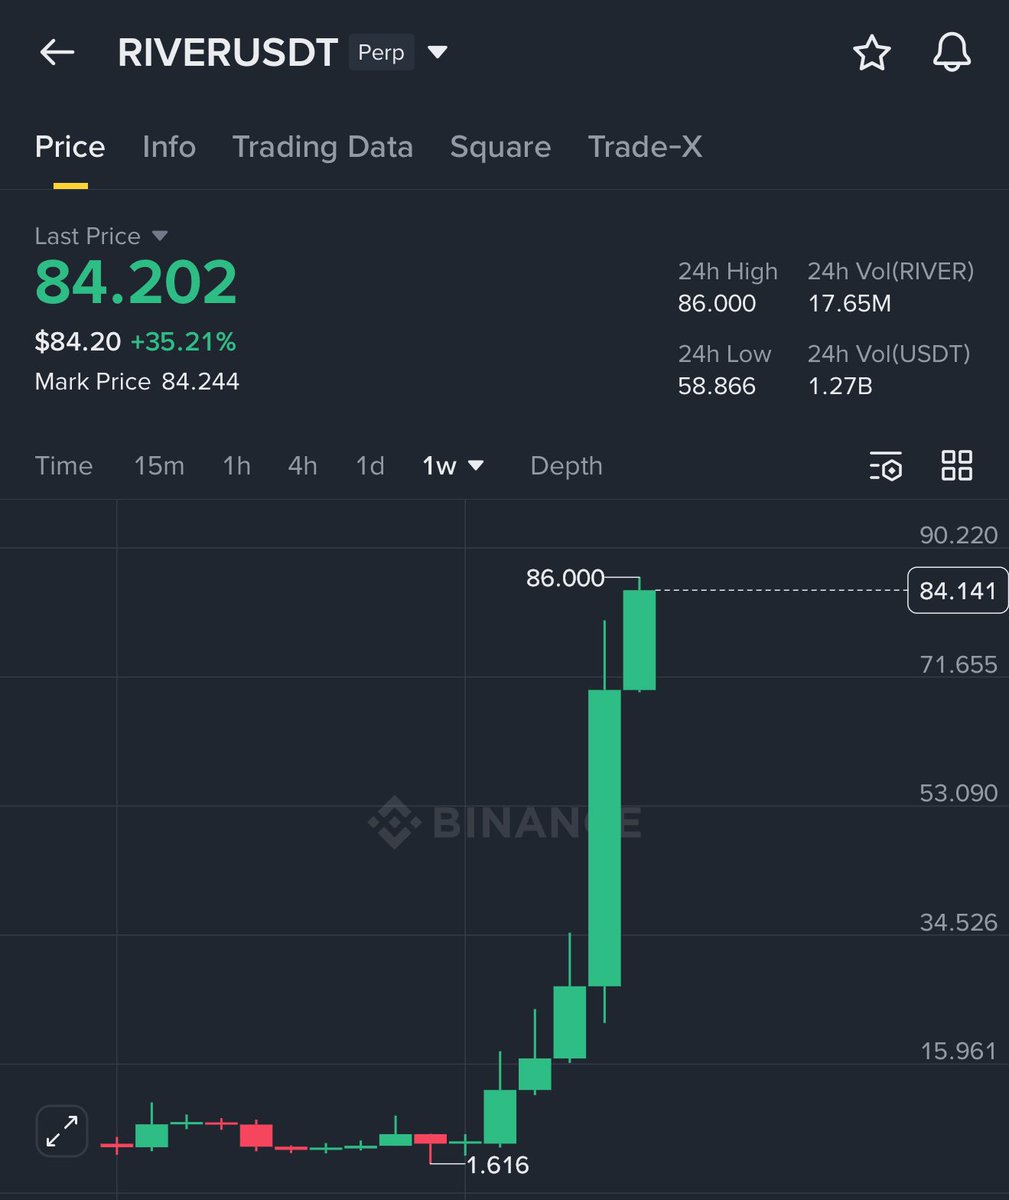Tap the 24h Vol(USDT) value 1.27B
This screenshot has width=1009, height=1200.
click(x=840, y=385)
